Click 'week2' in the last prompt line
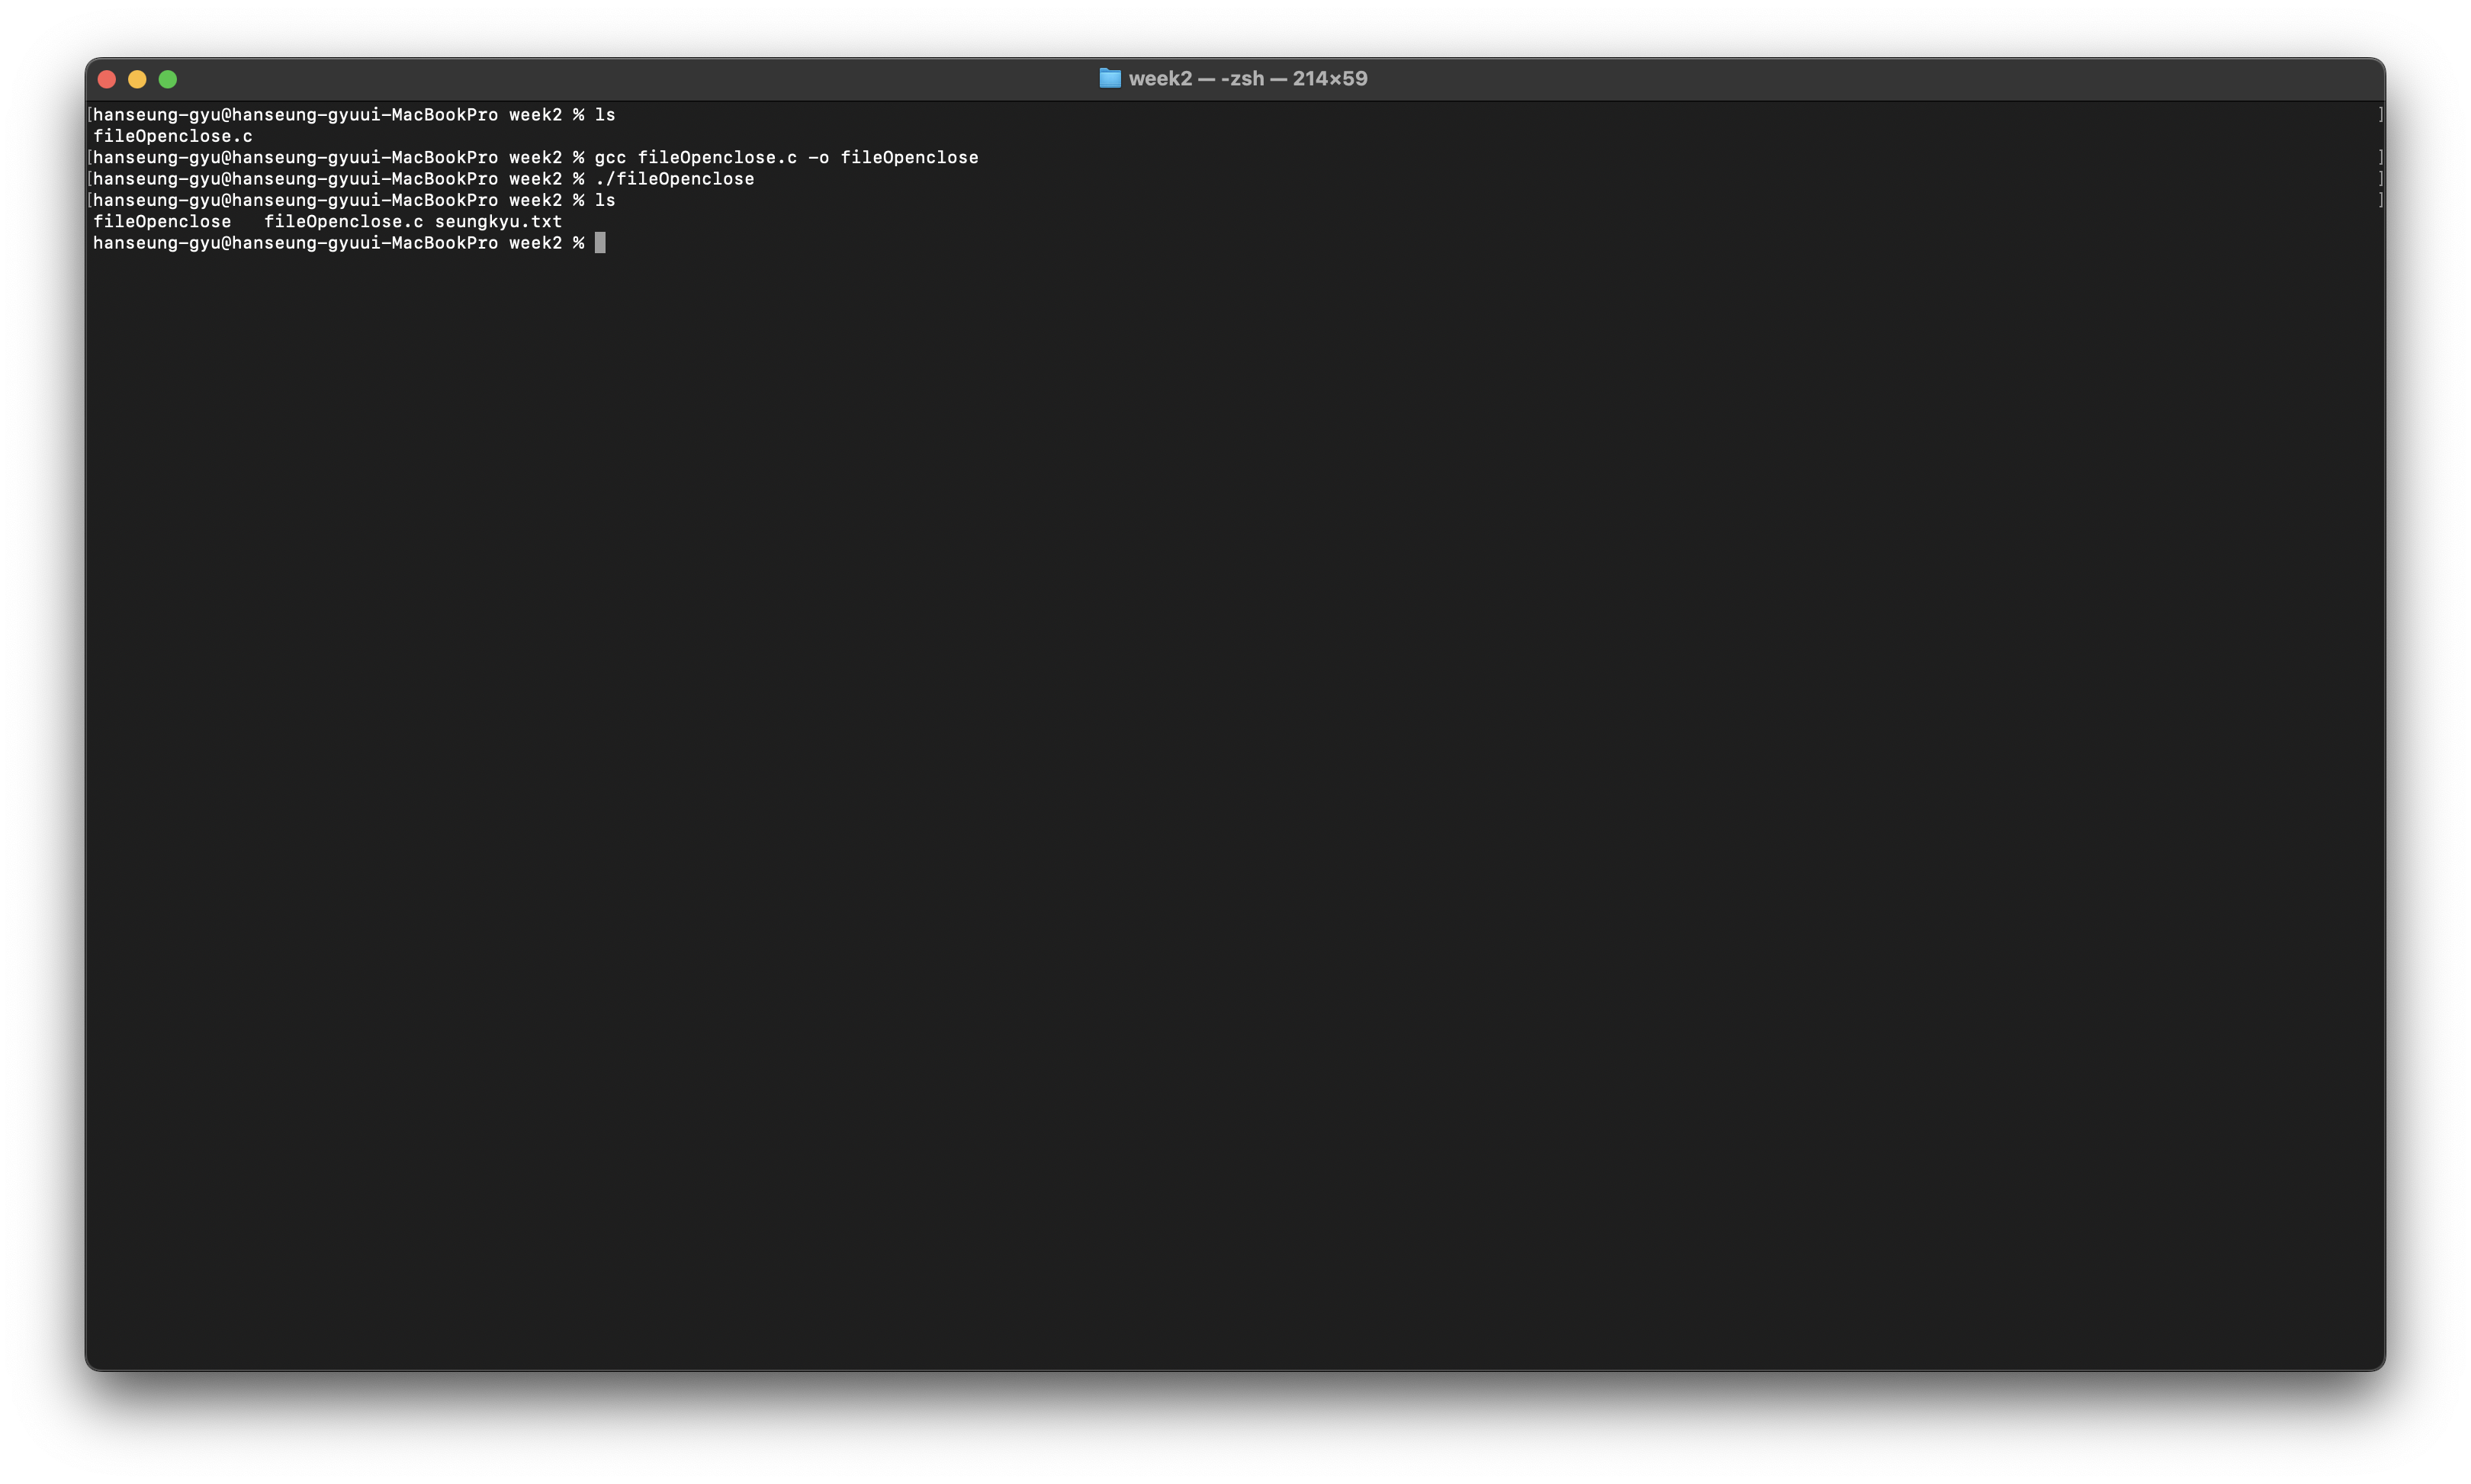2471x1484 pixels. pyautogui.click(x=535, y=243)
